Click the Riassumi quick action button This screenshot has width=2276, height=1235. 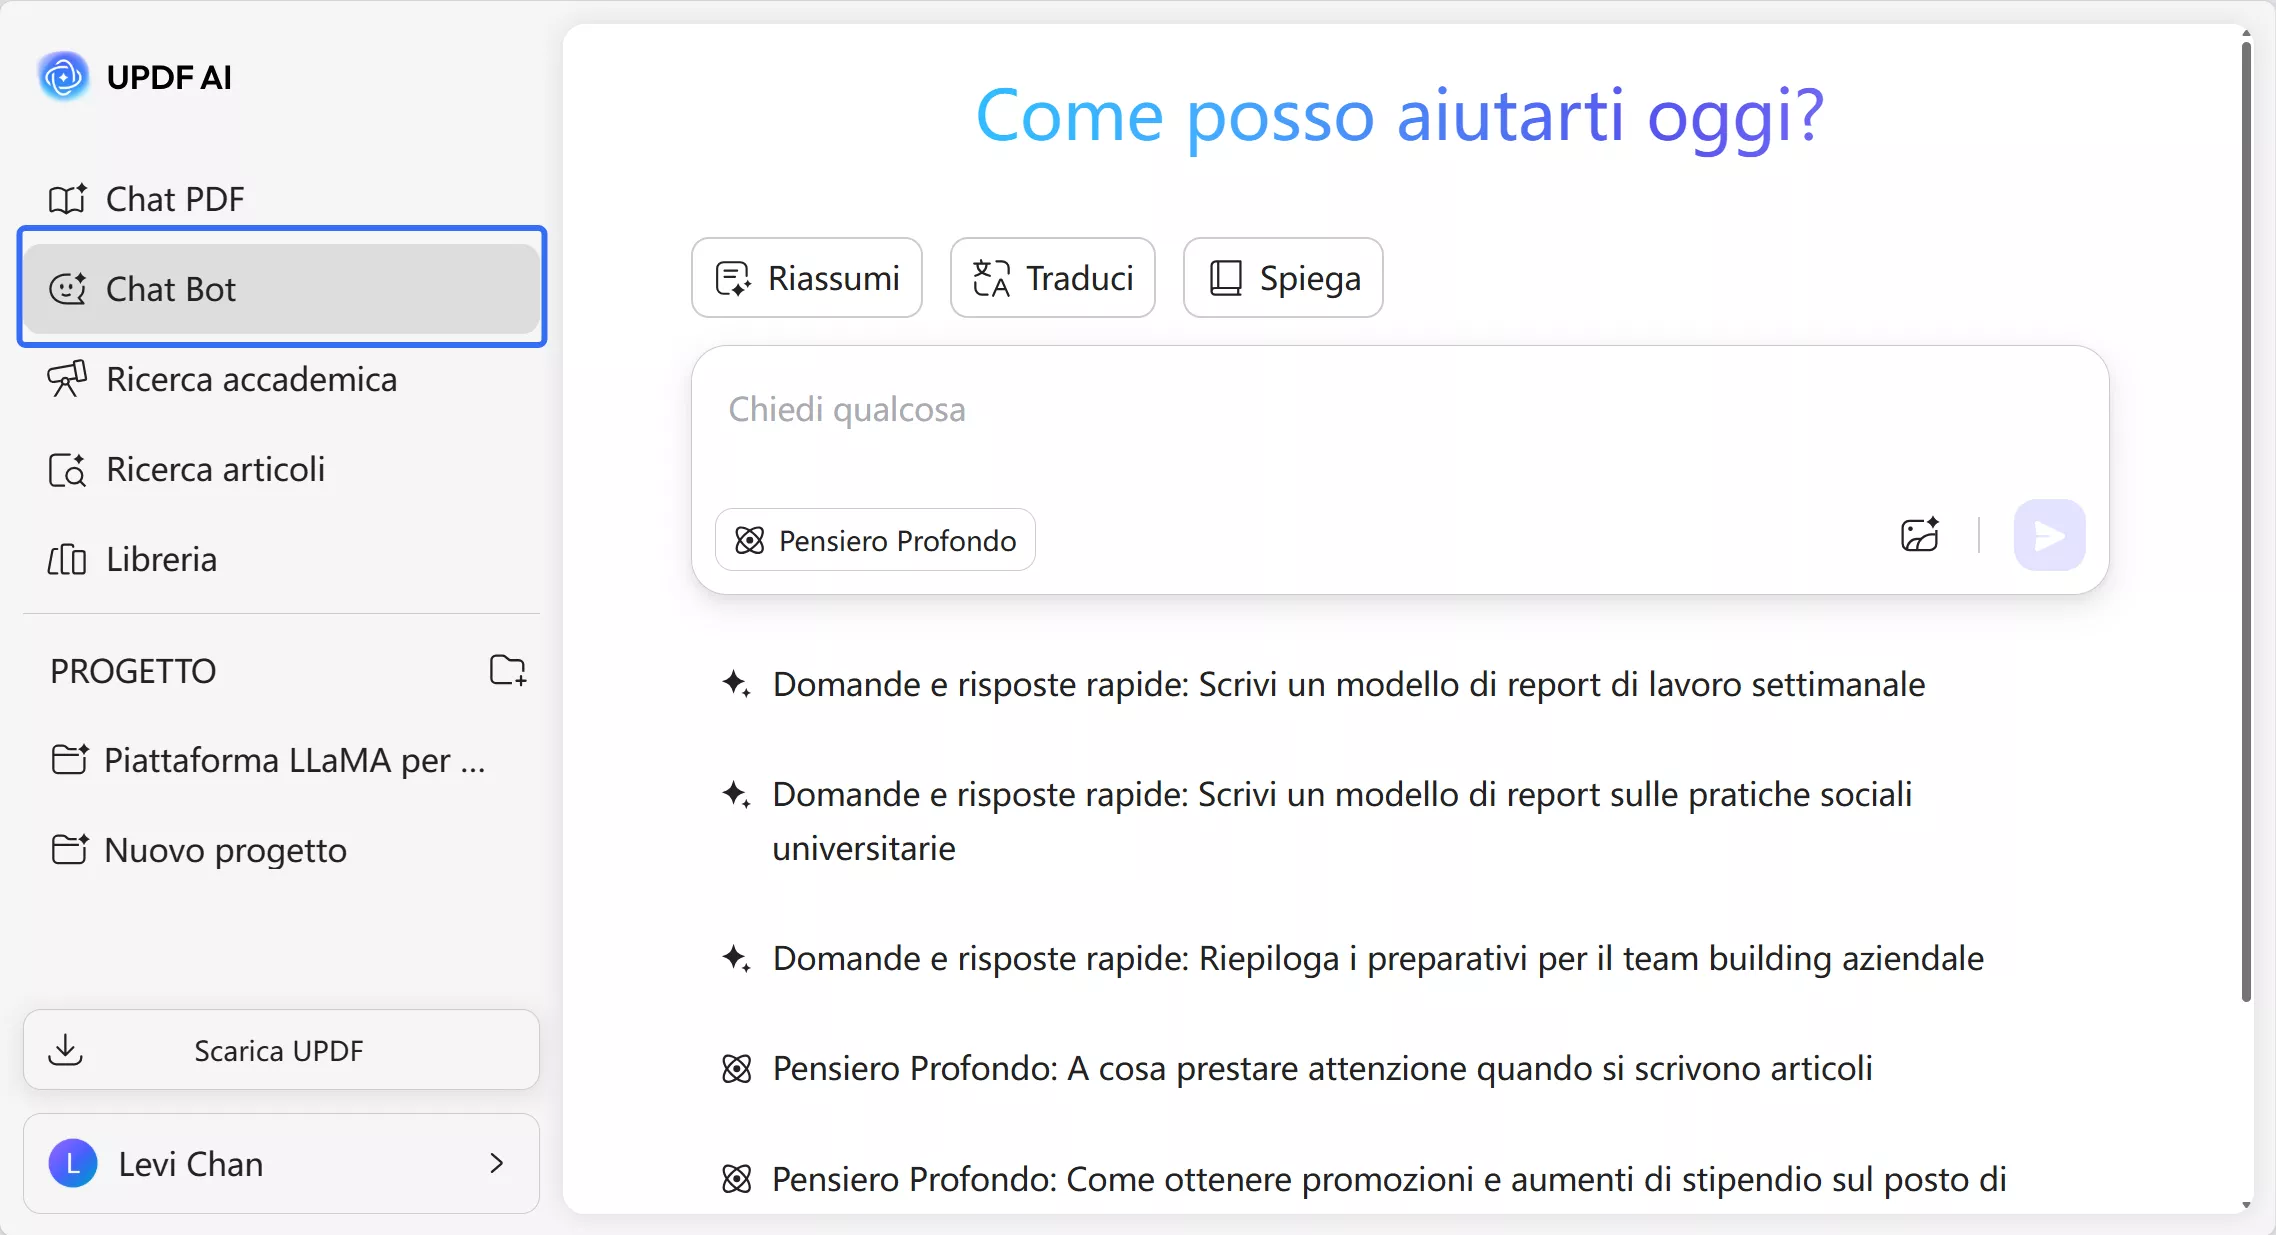807,278
